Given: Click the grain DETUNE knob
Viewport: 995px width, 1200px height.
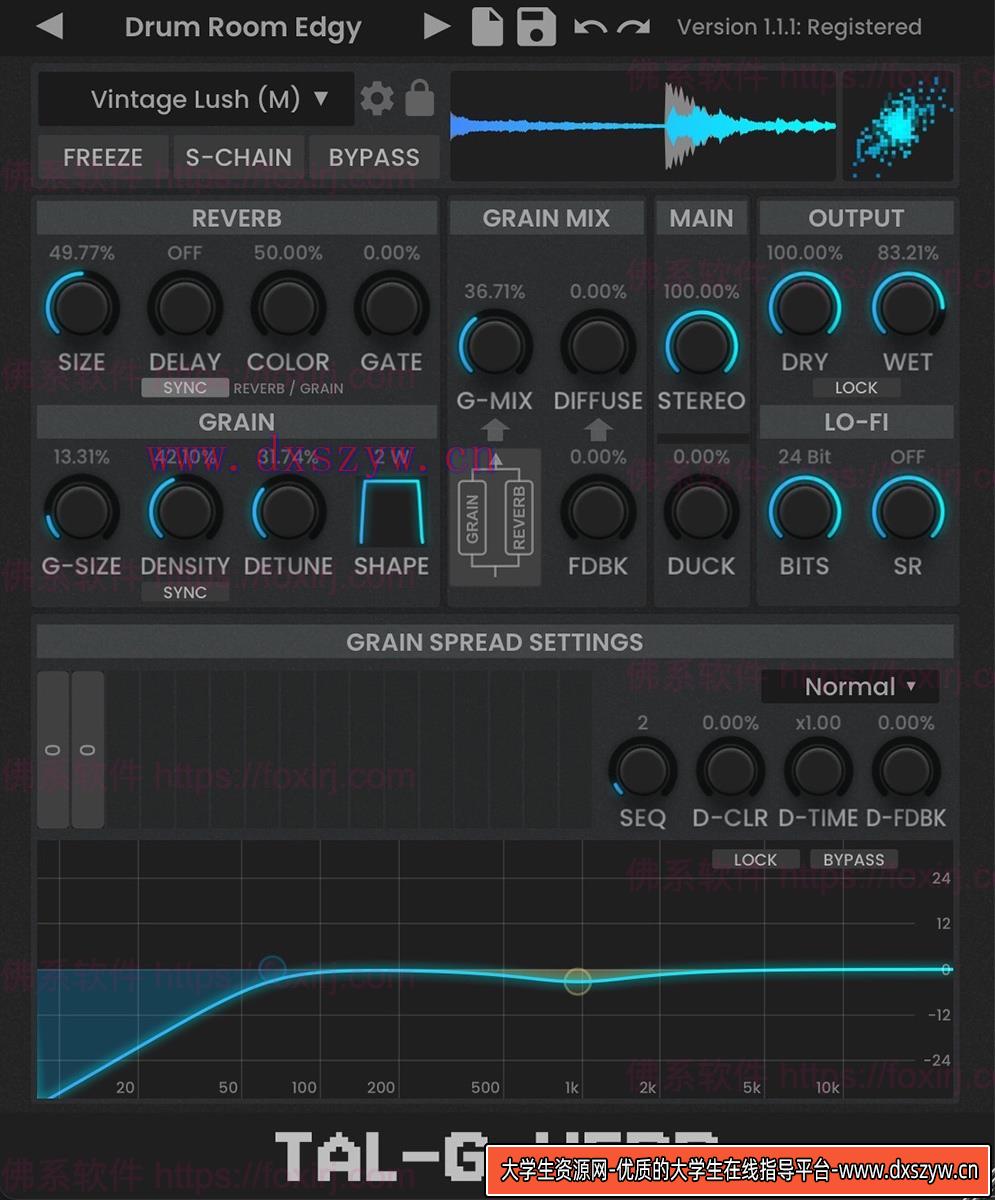Looking at the screenshot, I should pos(288,511).
